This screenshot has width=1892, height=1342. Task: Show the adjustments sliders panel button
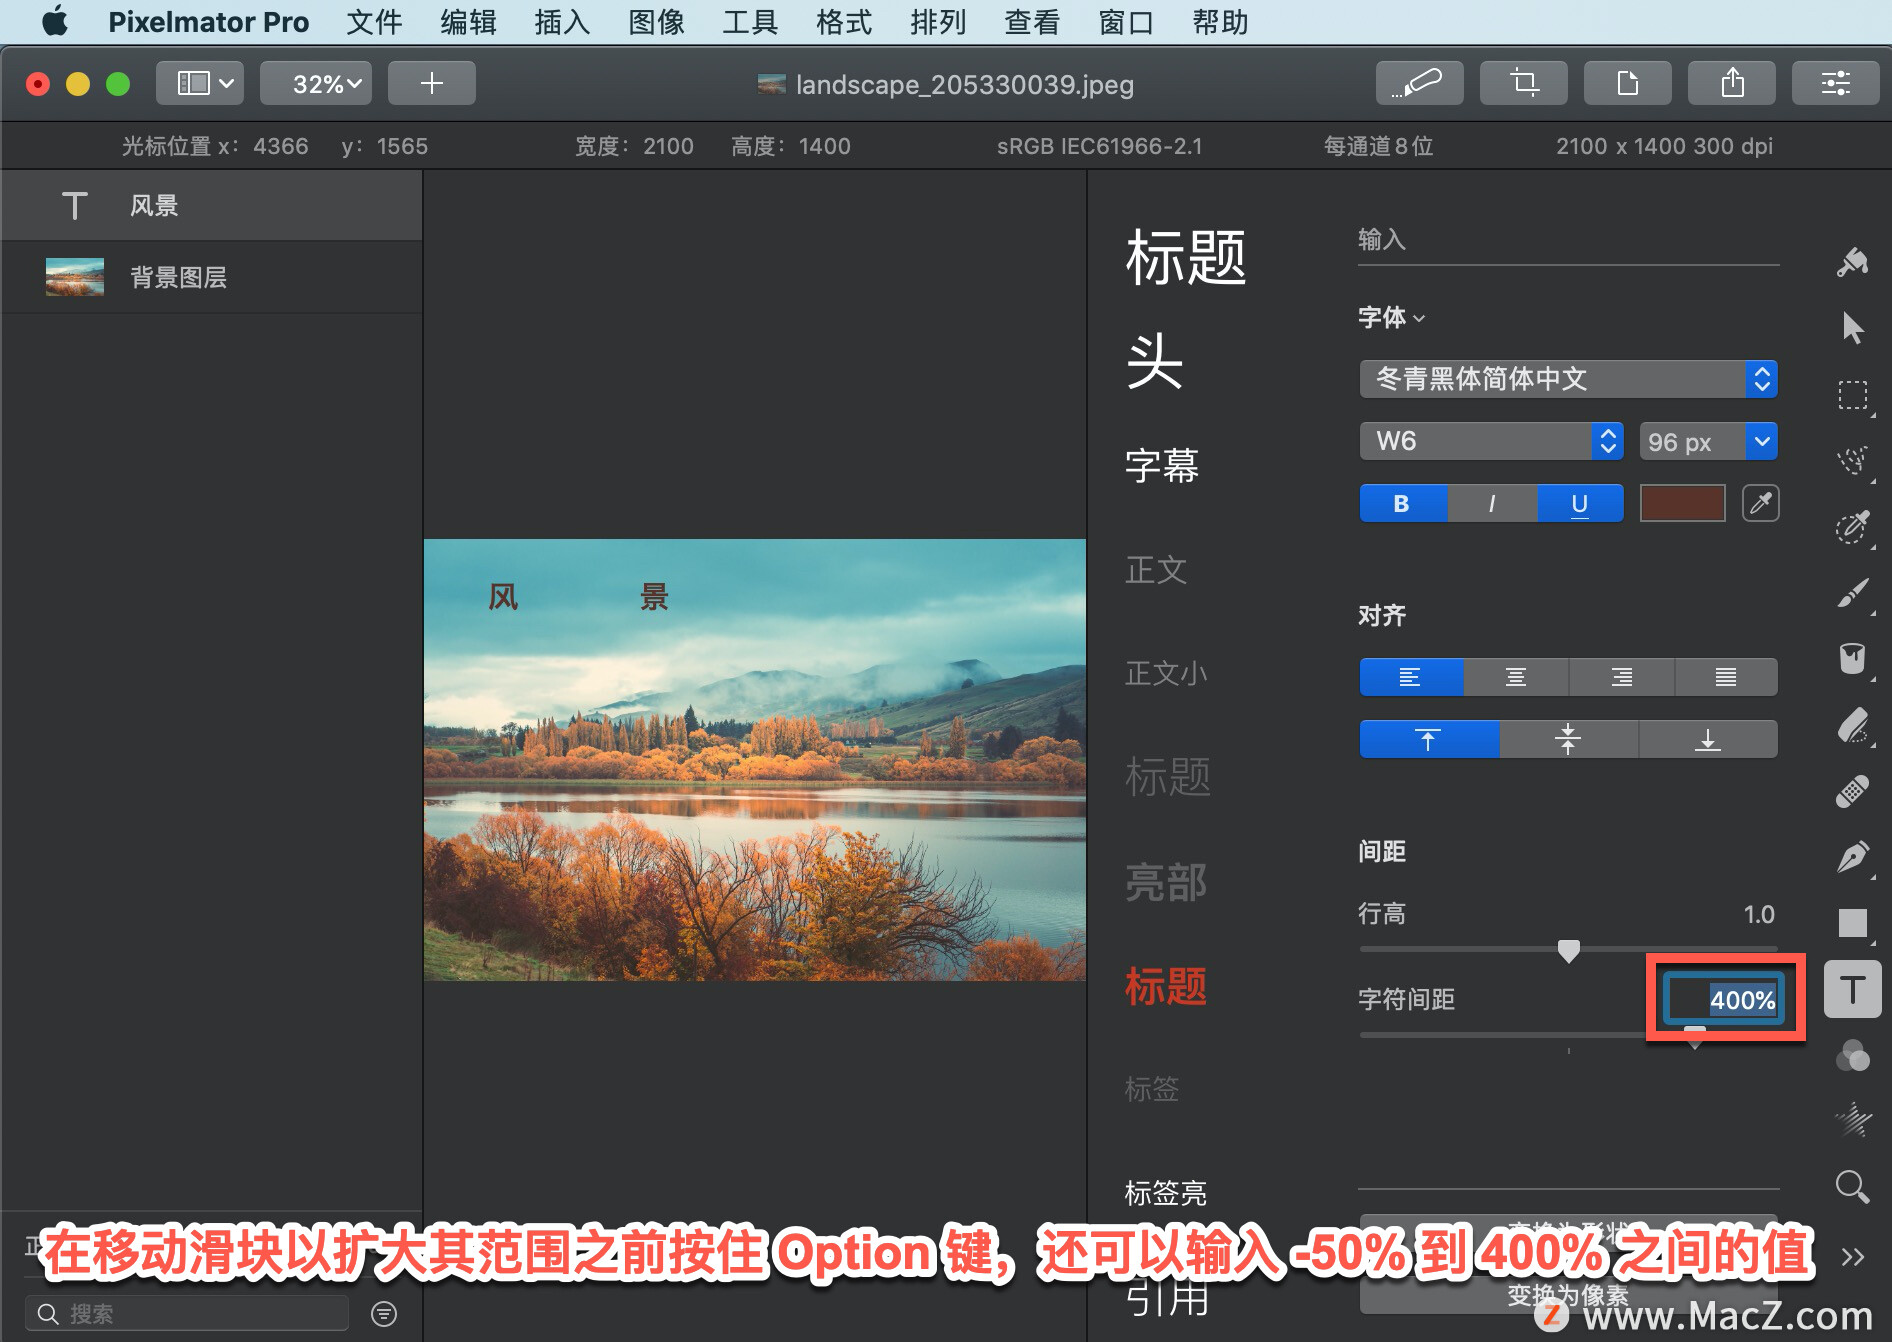coord(1835,83)
